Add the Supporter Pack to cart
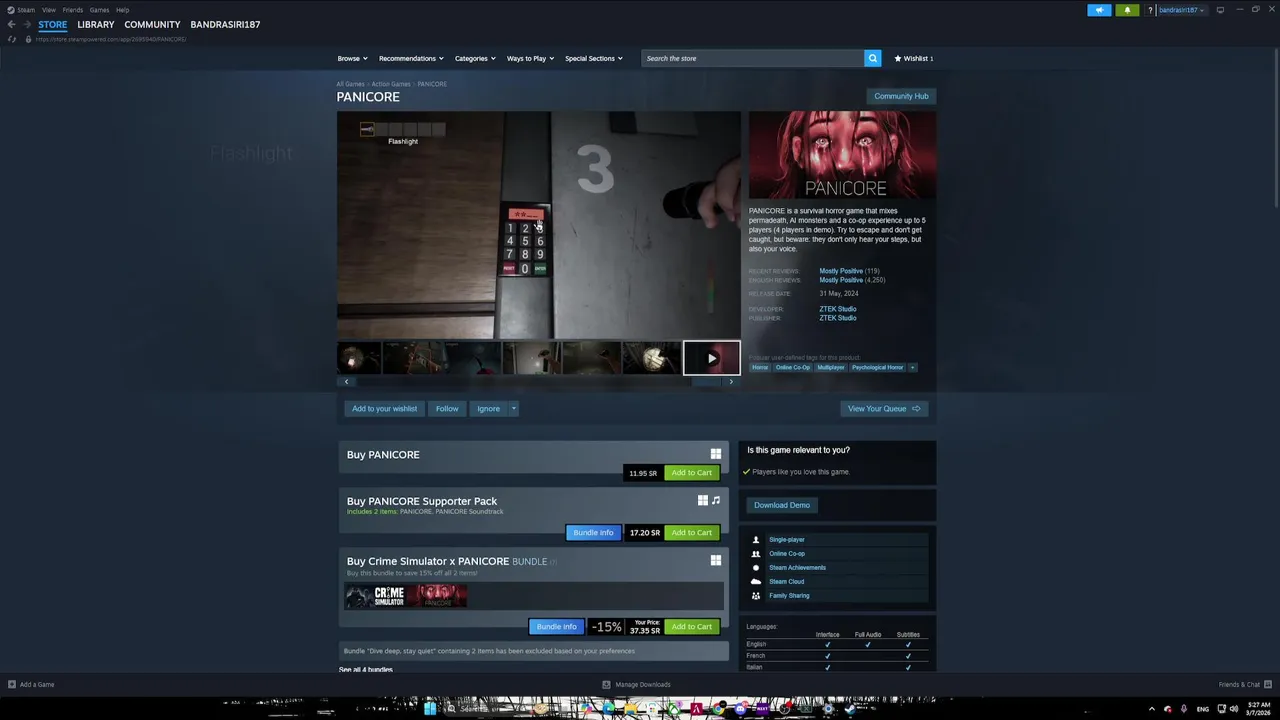 [x=691, y=533]
